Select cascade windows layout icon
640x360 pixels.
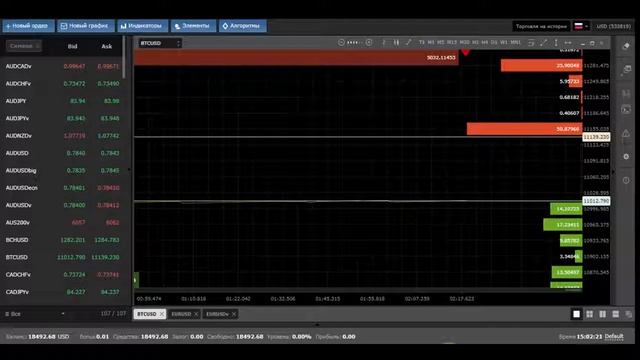tap(629, 314)
